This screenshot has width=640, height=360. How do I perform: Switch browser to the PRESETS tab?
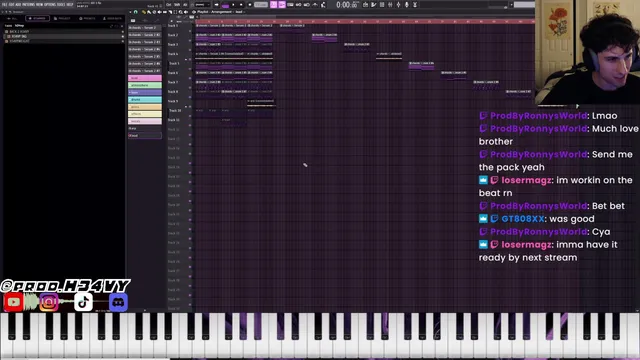[87, 18]
